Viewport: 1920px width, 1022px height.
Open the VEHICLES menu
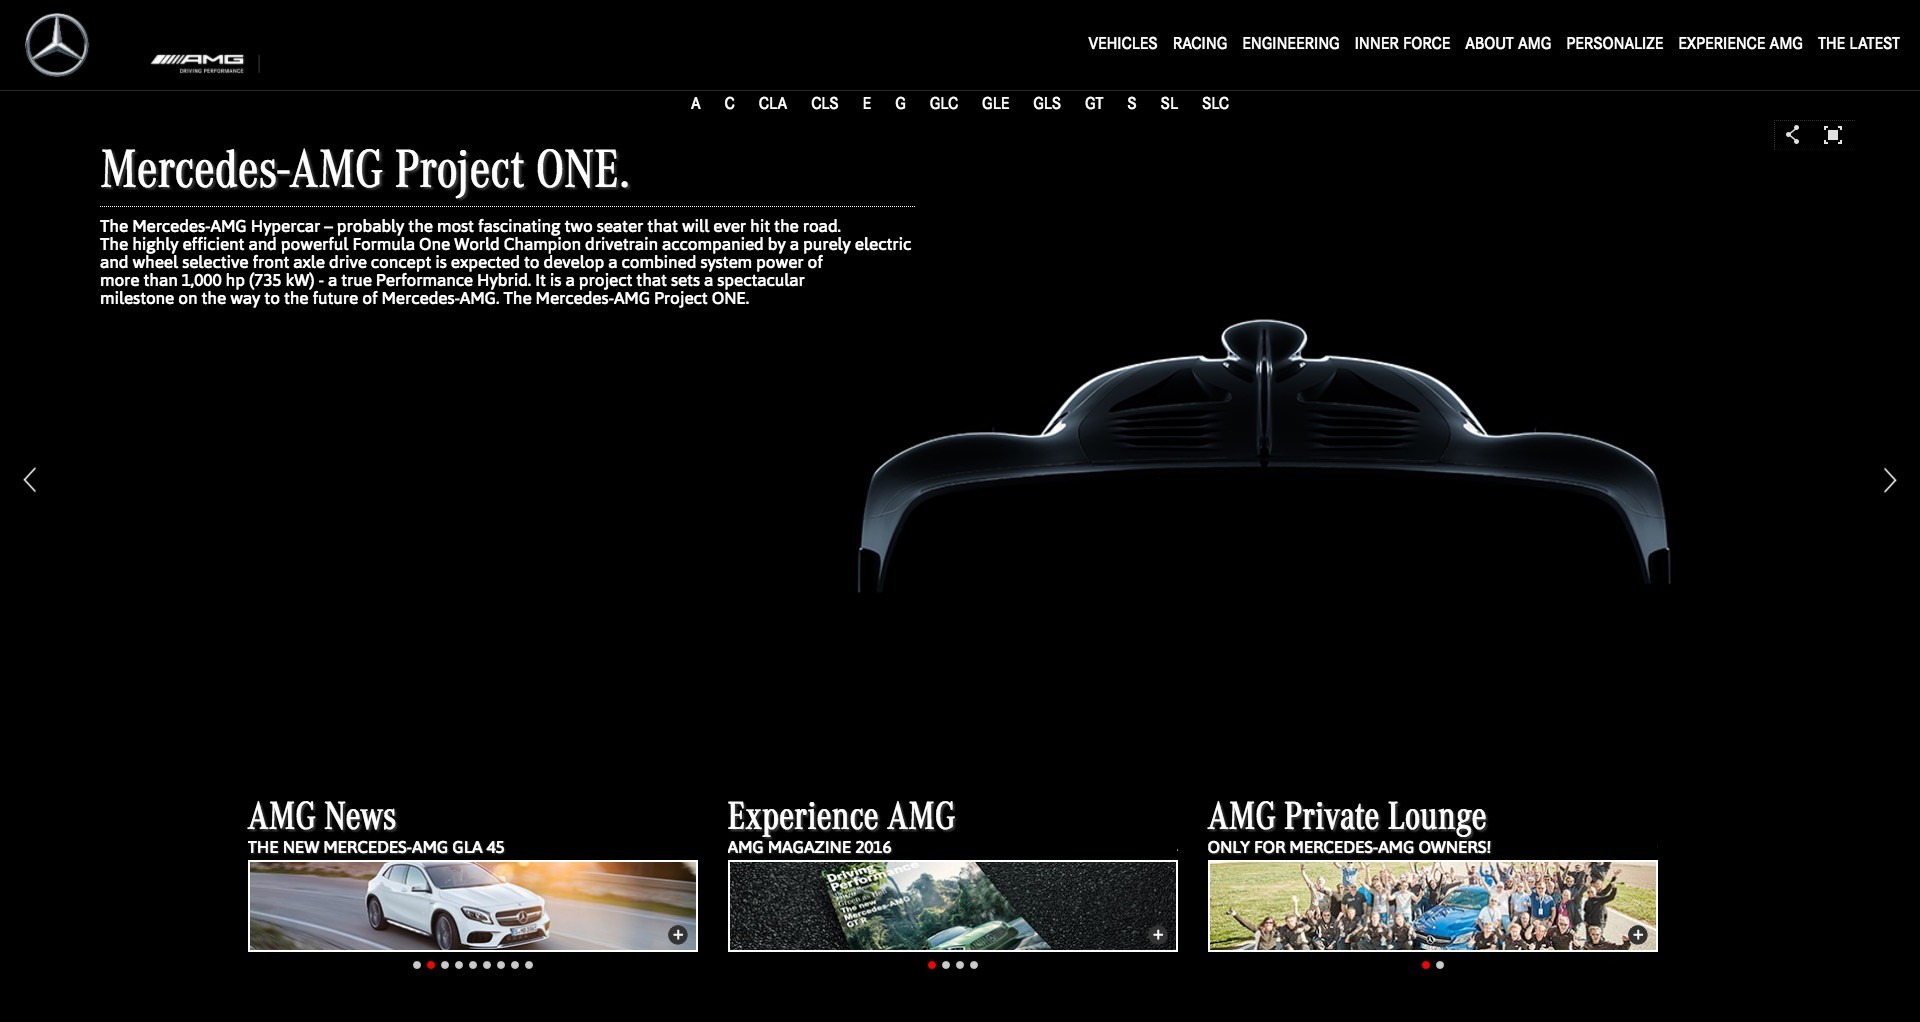1122,44
